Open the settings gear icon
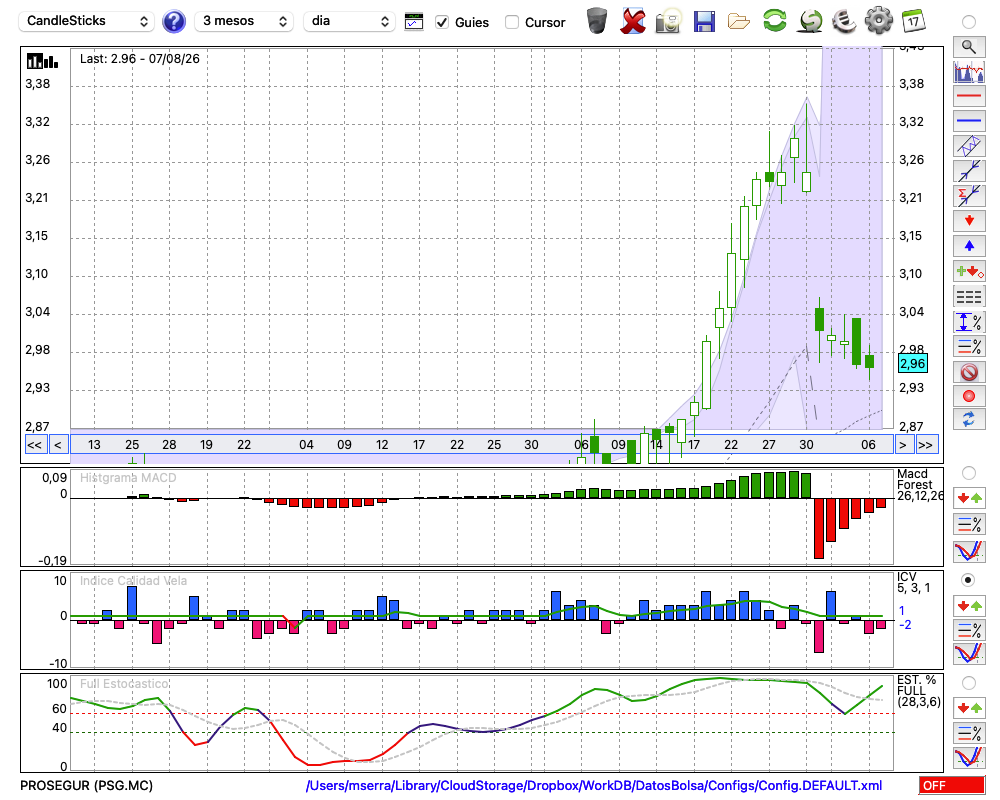Image resolution: width=1000 pixels, height=800 pixels. pyautogui.click(x=878, y=21)
